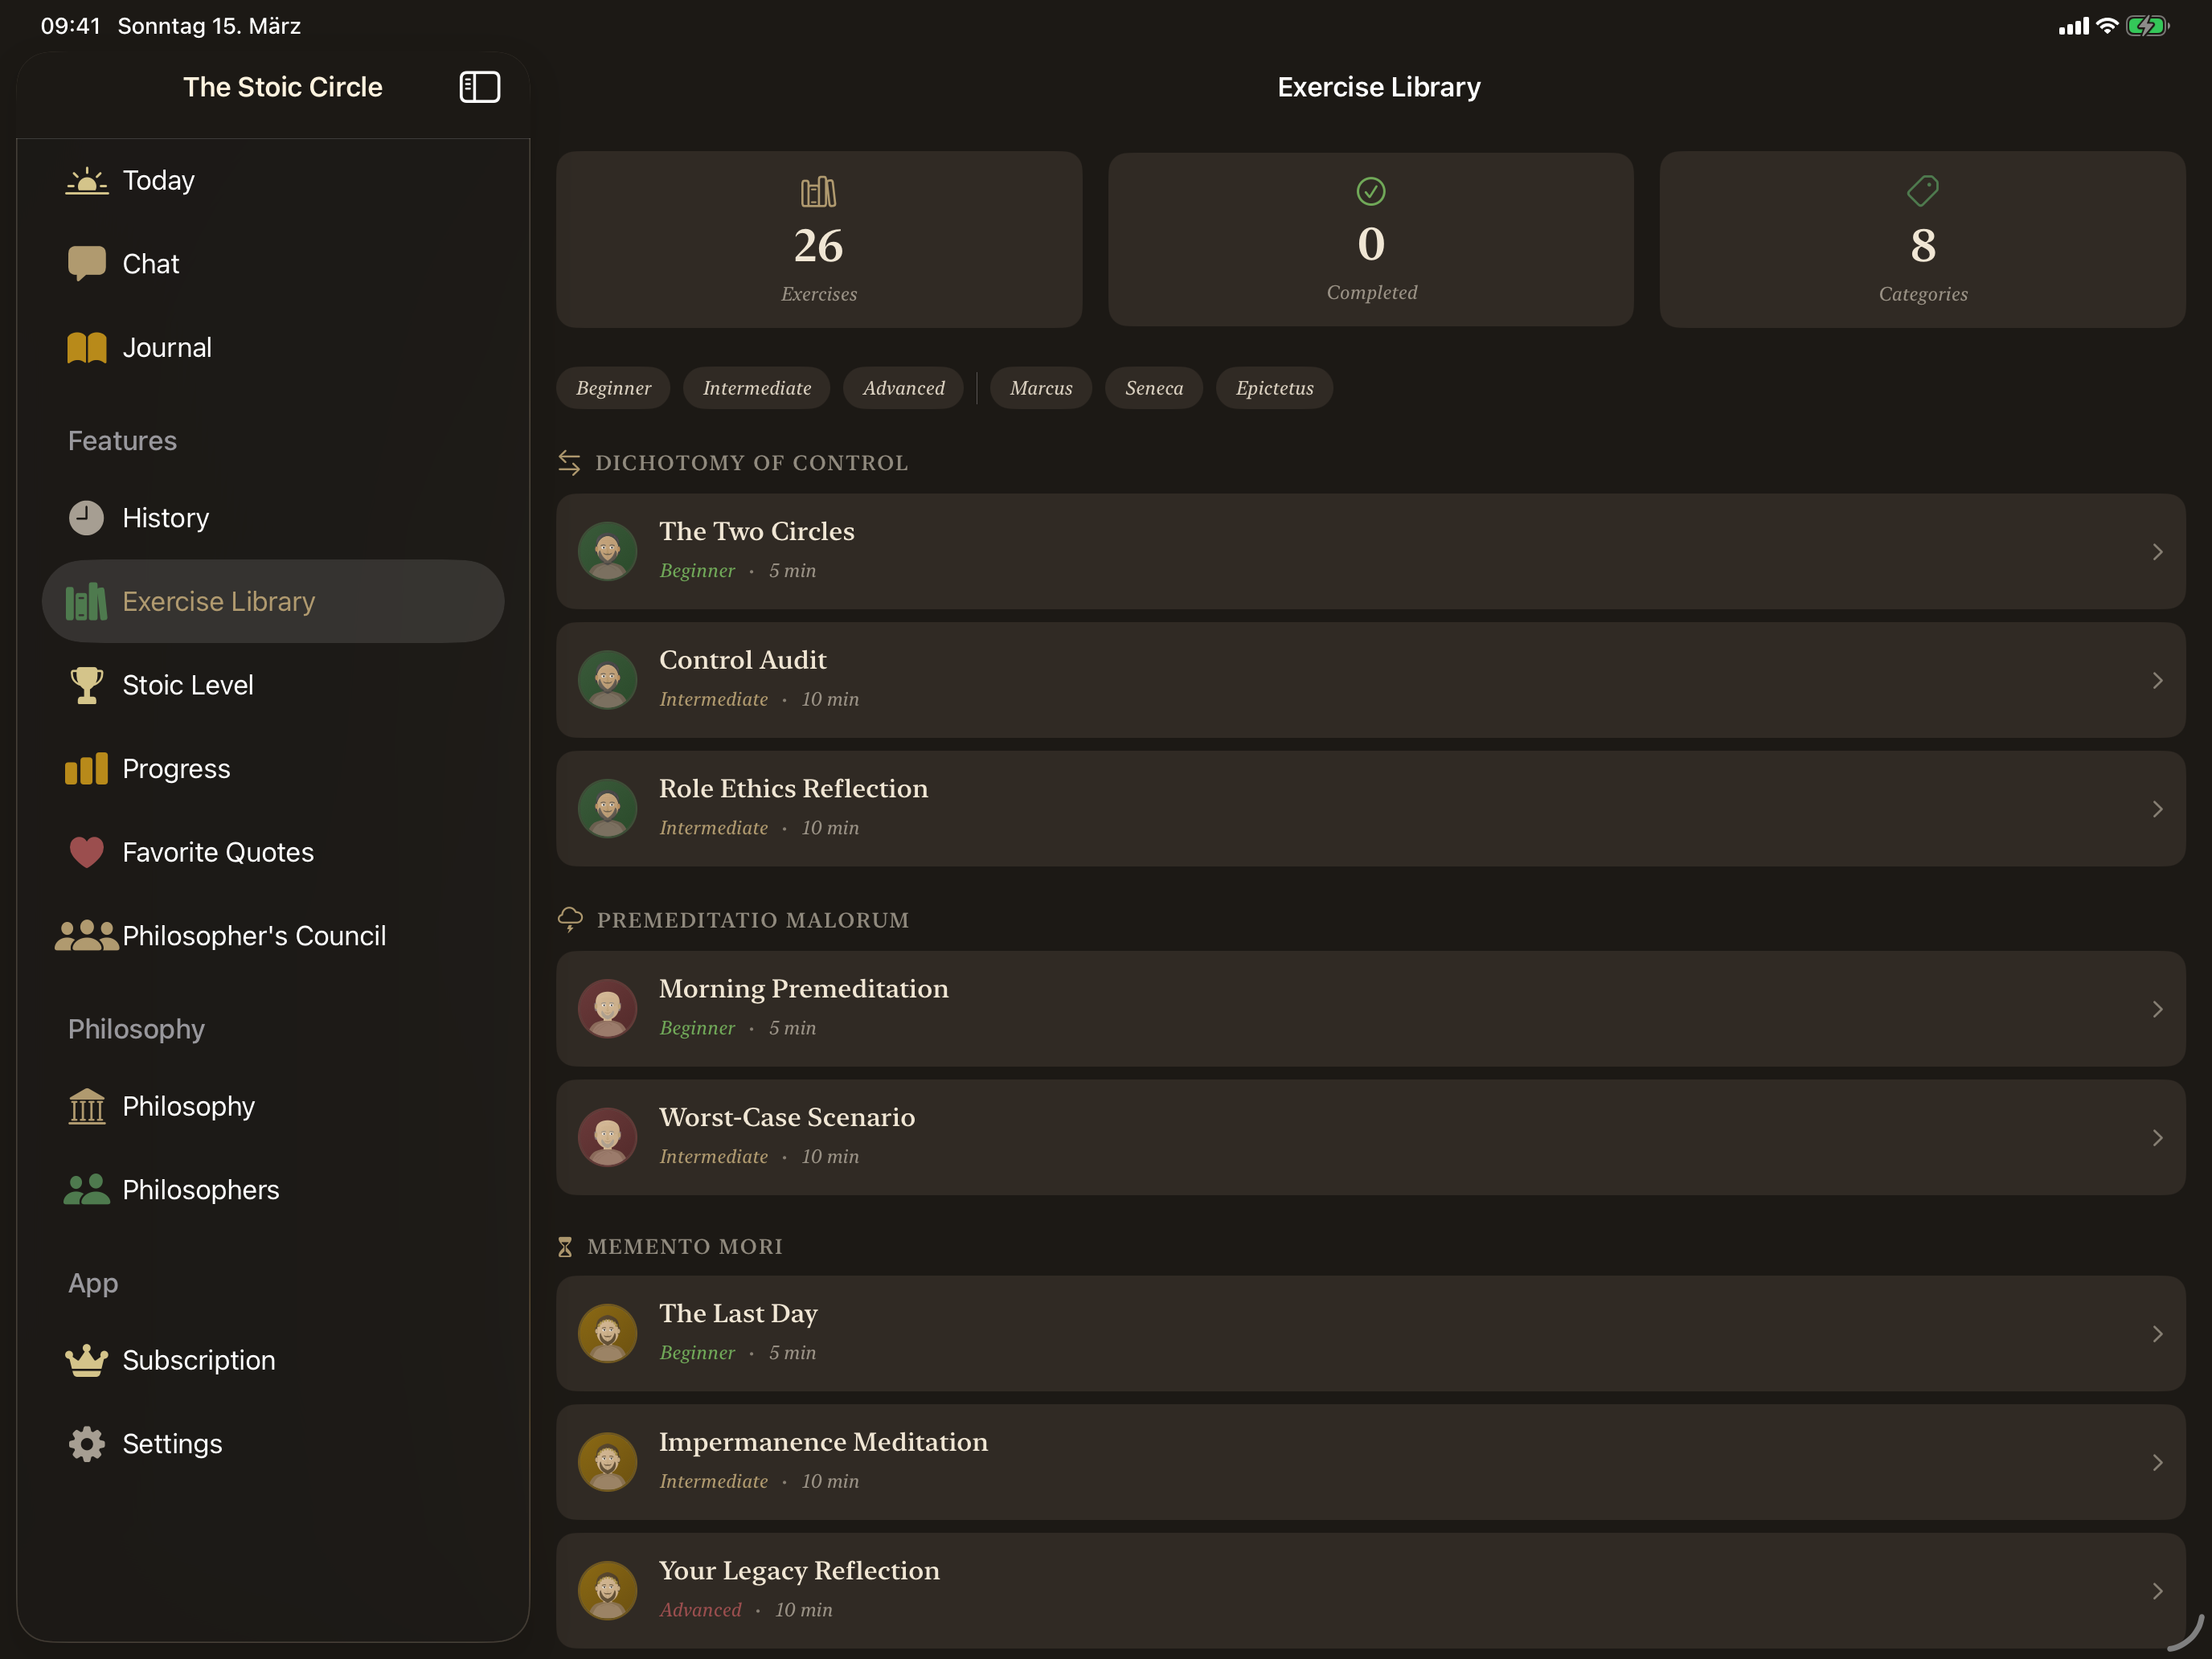Viewport: 2212px width, 1659px height.
Task: Click the DICHOTOMY OF CONTROL heading
Action: [751, 463]
